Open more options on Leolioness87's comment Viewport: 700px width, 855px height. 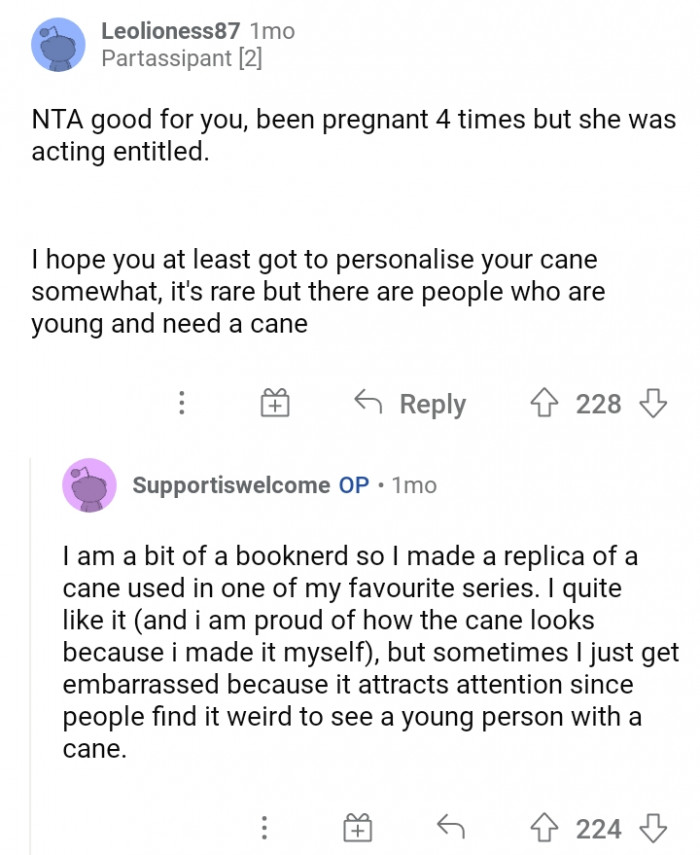click(x=181, y=404)
